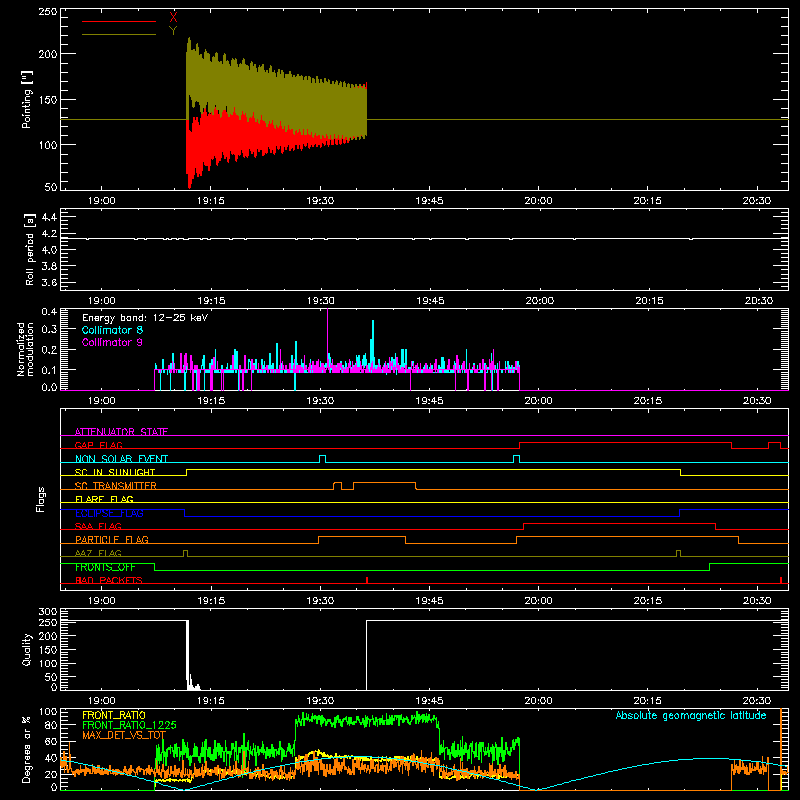The image size is (800, 800).
Task: Select the green FRONT_RATIO_1225 legend label
Action: [x=130, y=725]
